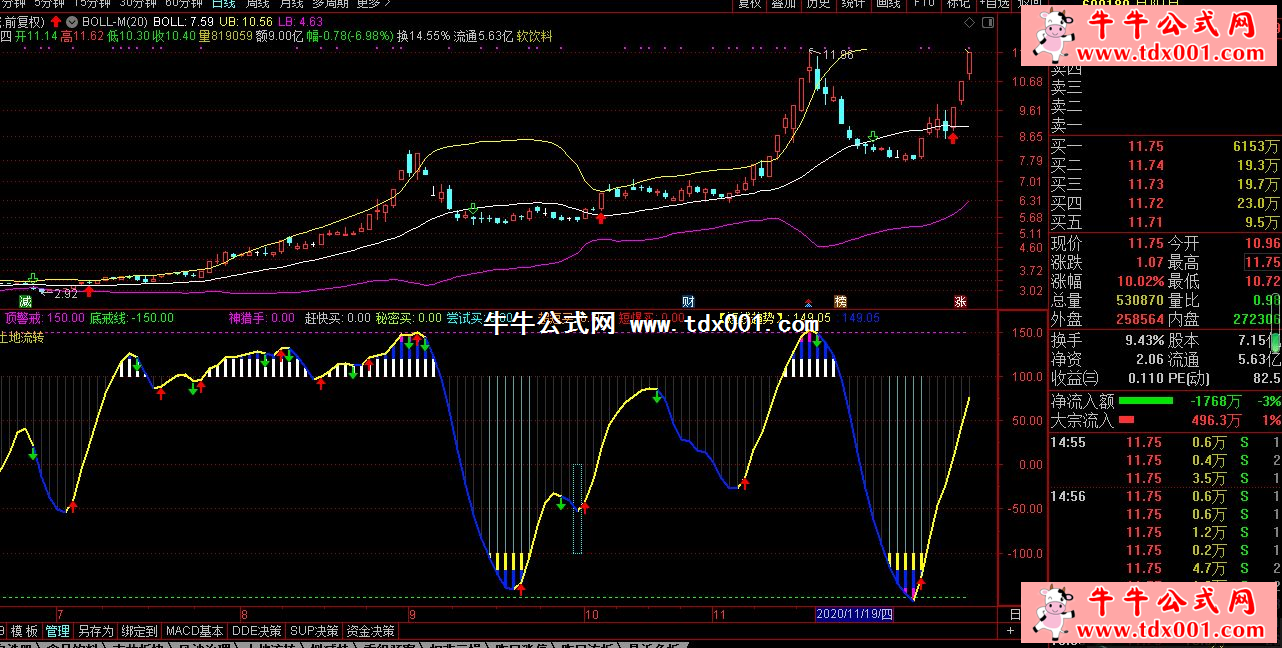Click the 底戒线: -150.00 label
This screenshot has height=648, width=1282.
131,318
